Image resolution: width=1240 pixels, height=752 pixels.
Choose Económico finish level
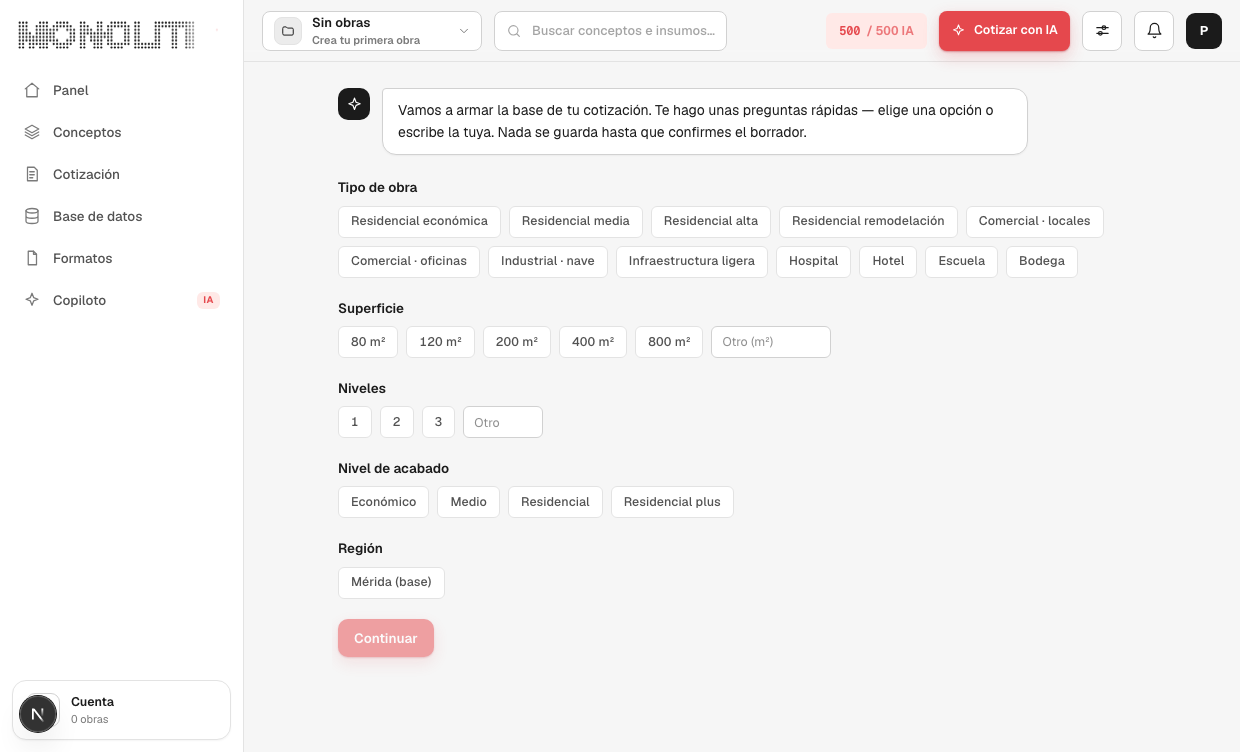pos(384,502)
